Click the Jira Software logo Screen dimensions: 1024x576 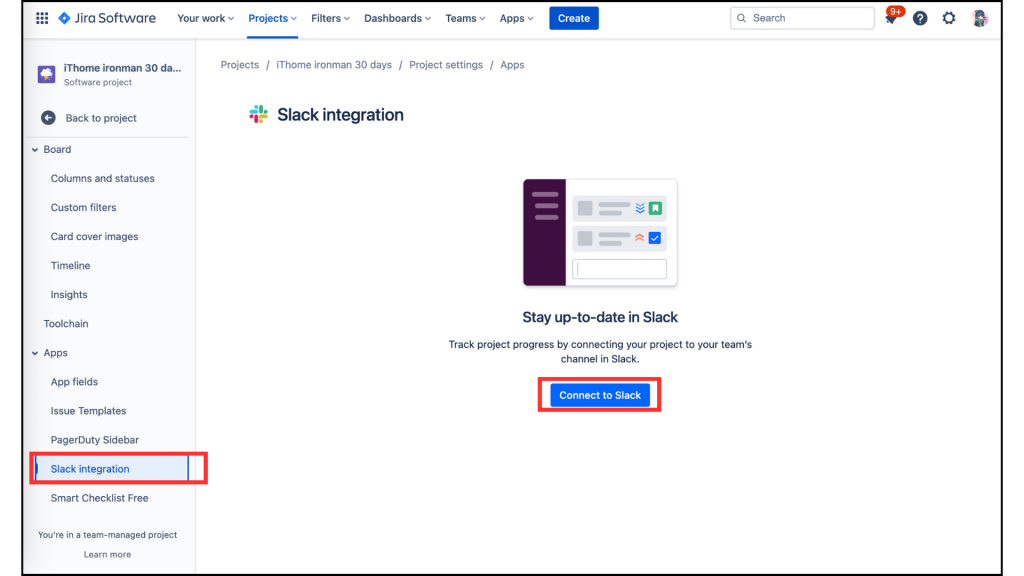107,18
